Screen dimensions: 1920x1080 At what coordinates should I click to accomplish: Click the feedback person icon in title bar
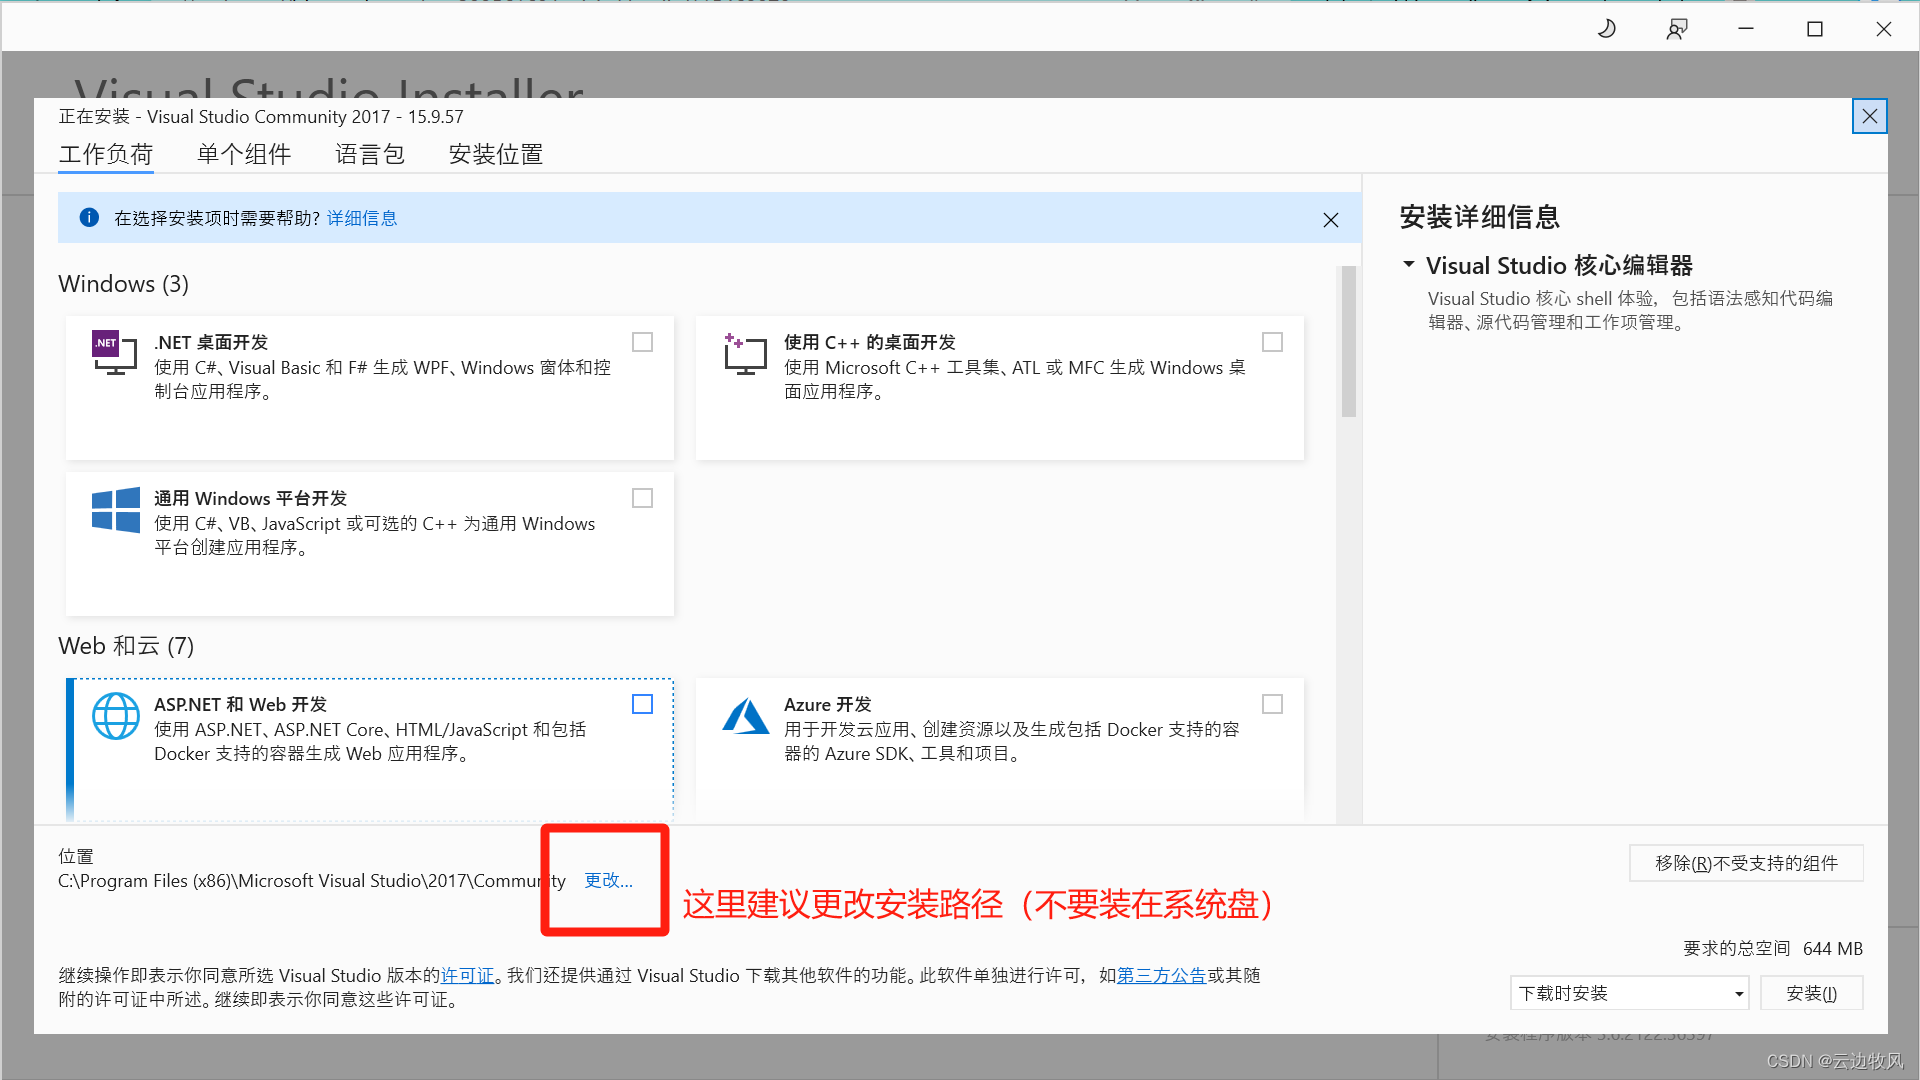(1677, 29)
